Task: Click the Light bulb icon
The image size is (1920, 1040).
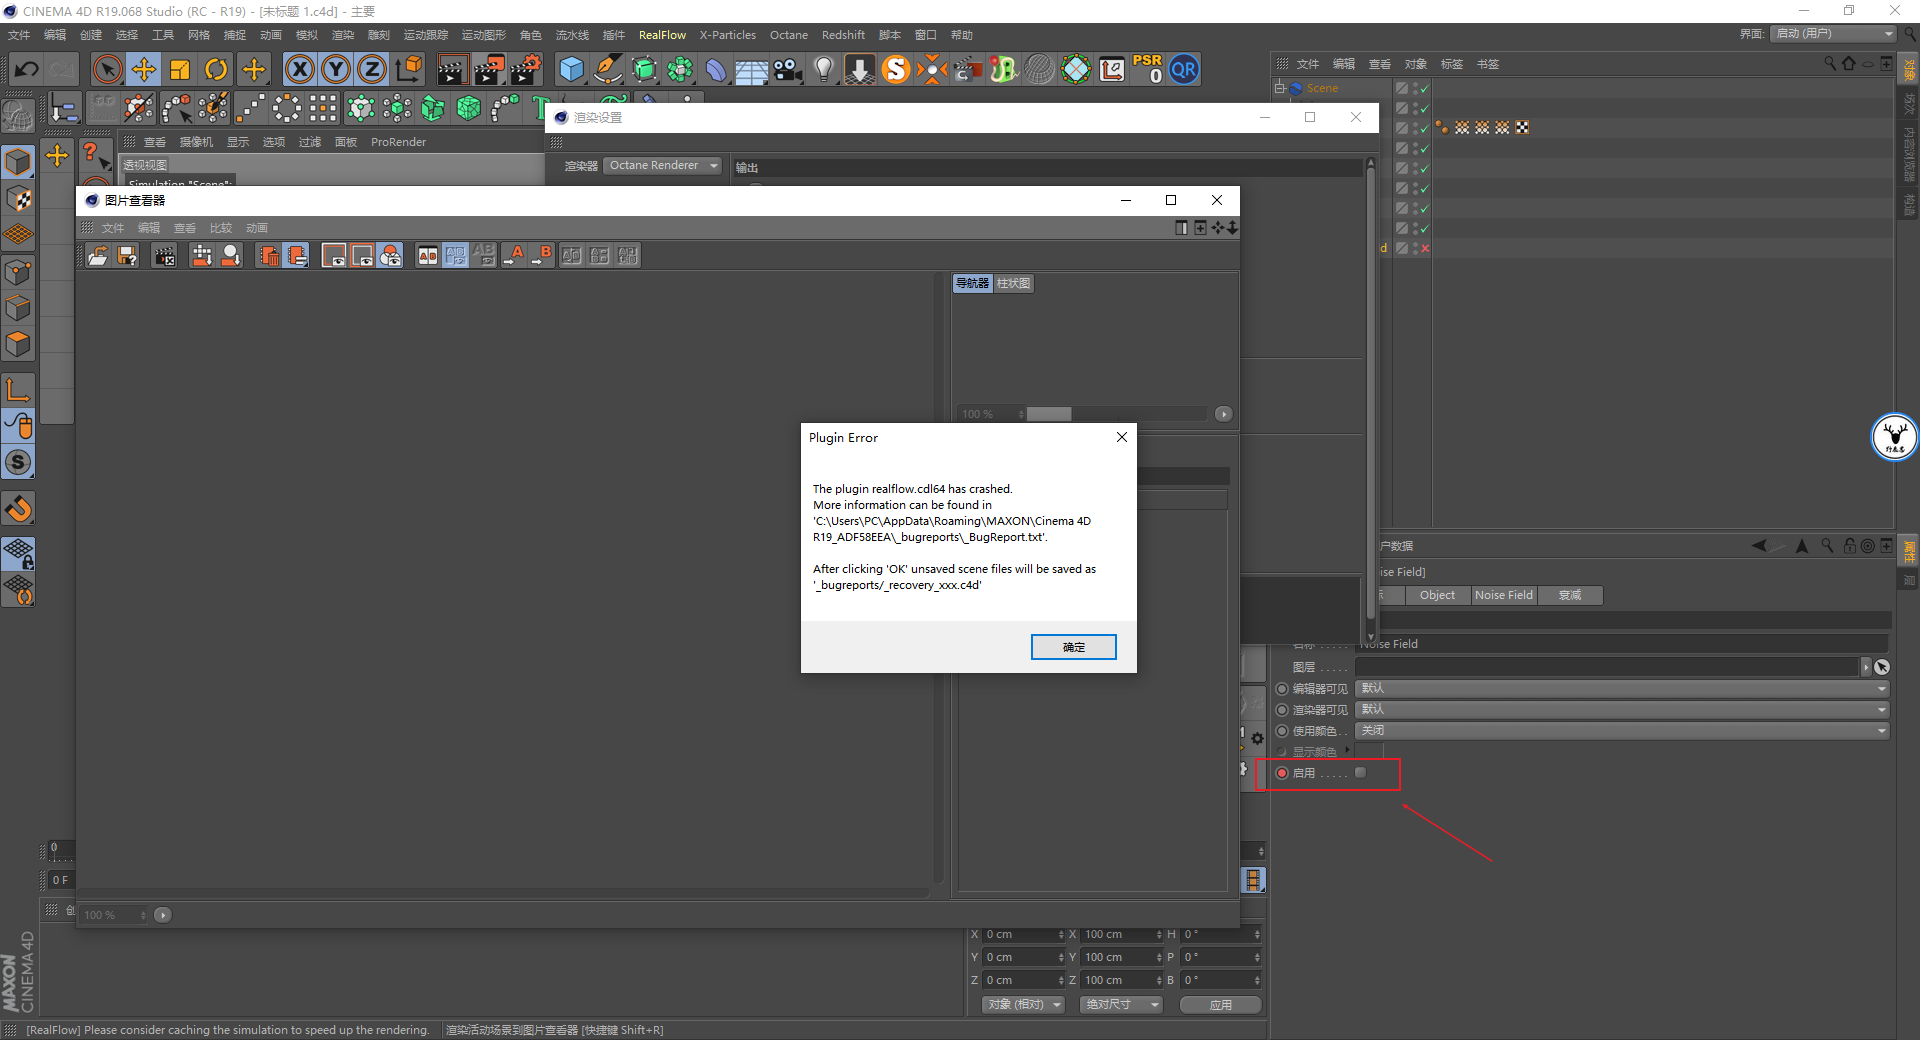Action: pyautogui.click(x=824, y=69)
